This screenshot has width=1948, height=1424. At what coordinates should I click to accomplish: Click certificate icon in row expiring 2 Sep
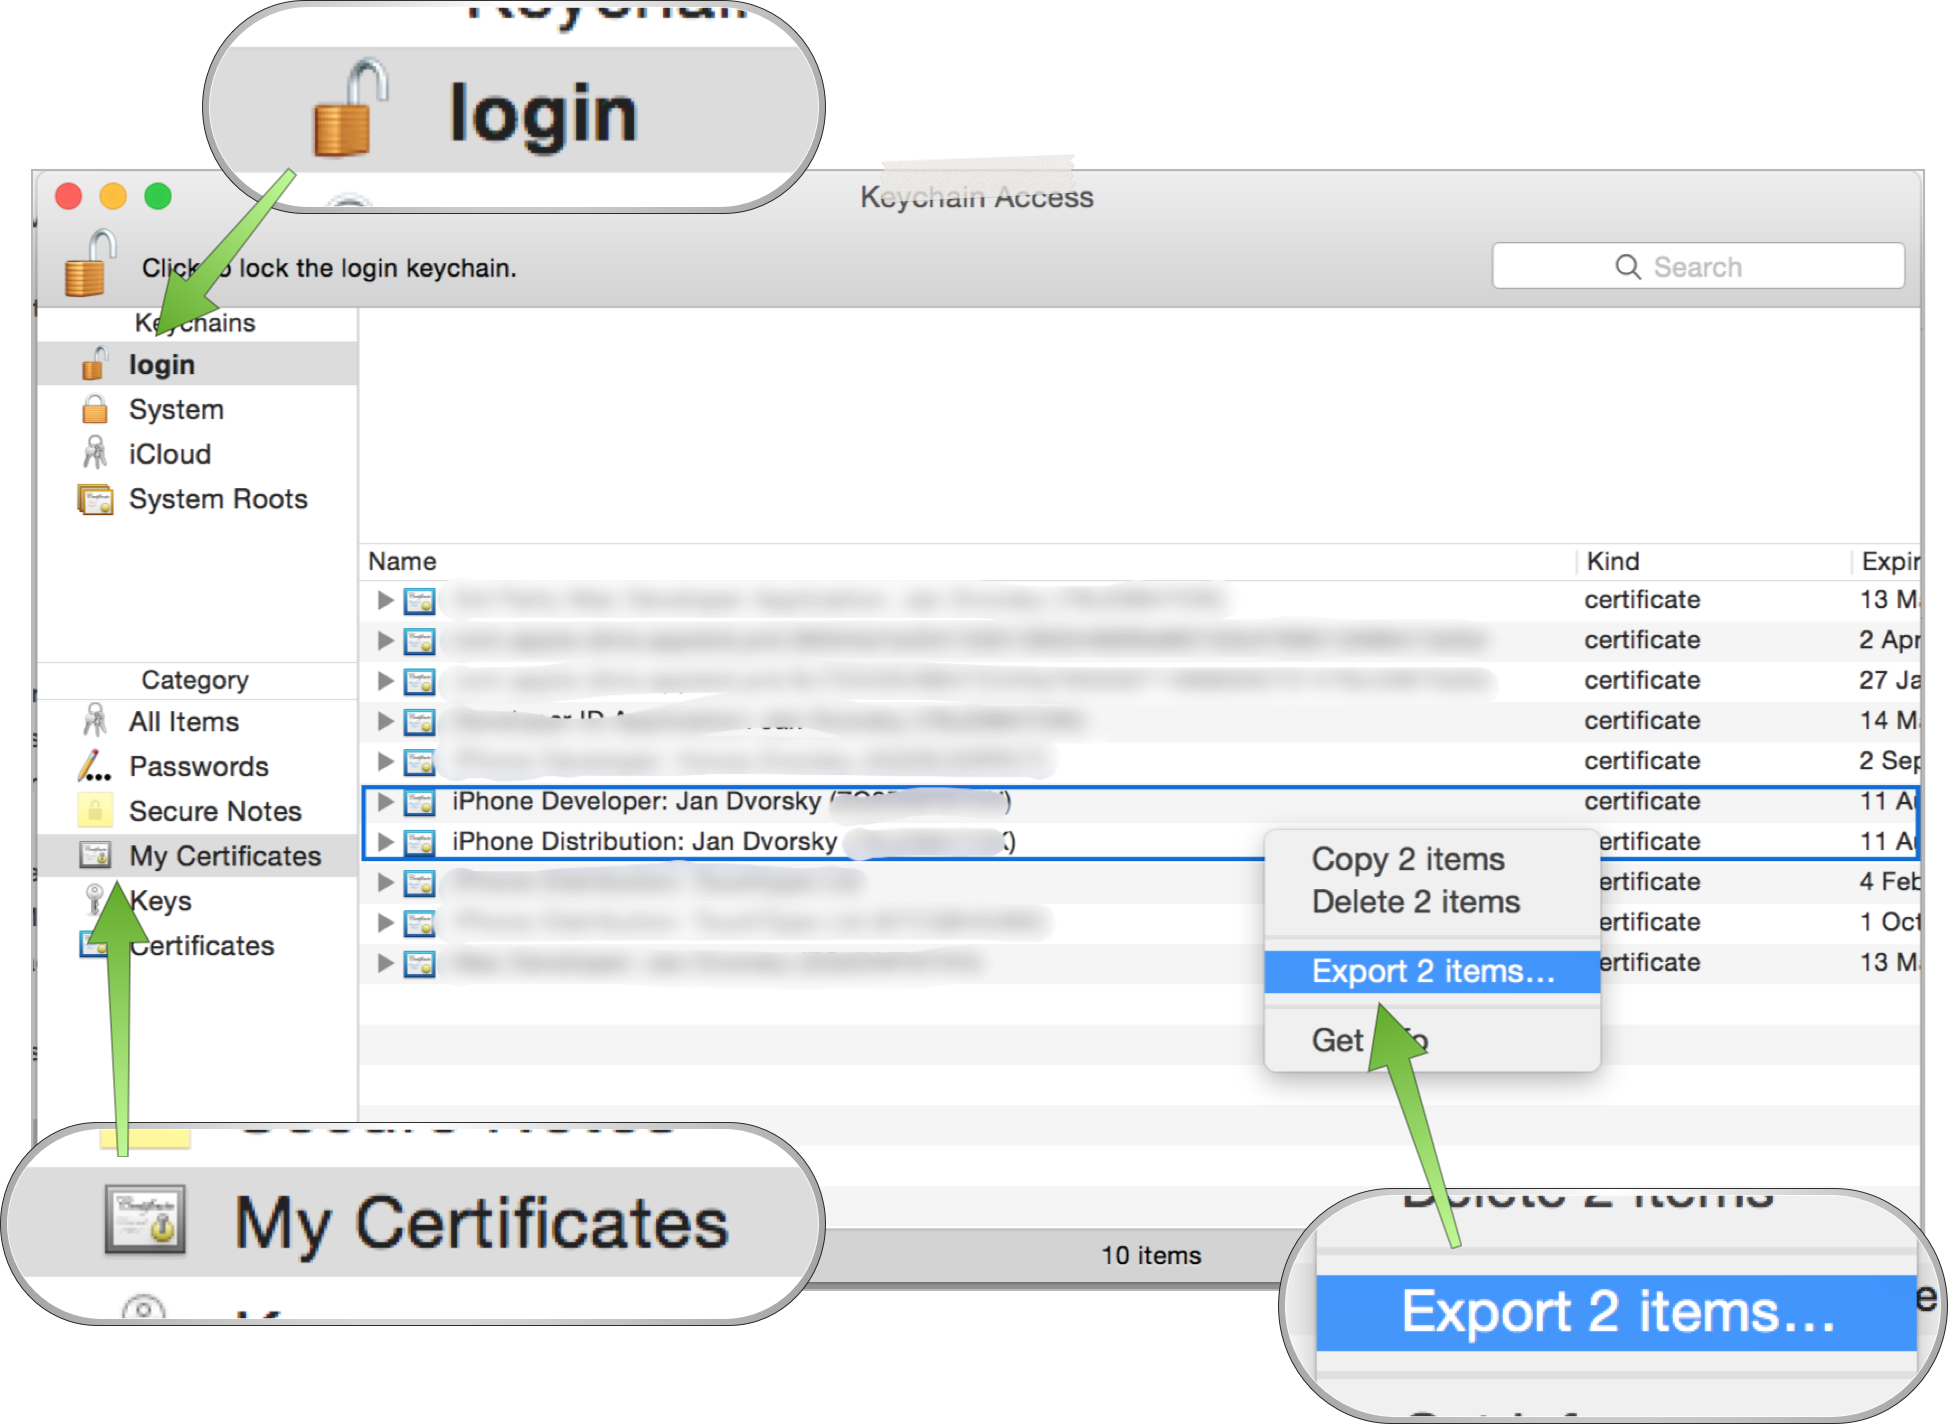(x=419, y=762)
